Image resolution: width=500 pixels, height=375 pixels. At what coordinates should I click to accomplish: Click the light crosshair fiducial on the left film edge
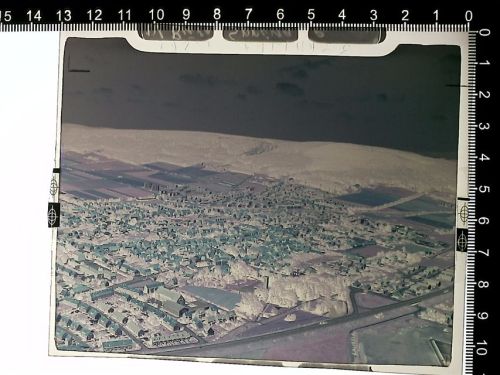[54, 187]
